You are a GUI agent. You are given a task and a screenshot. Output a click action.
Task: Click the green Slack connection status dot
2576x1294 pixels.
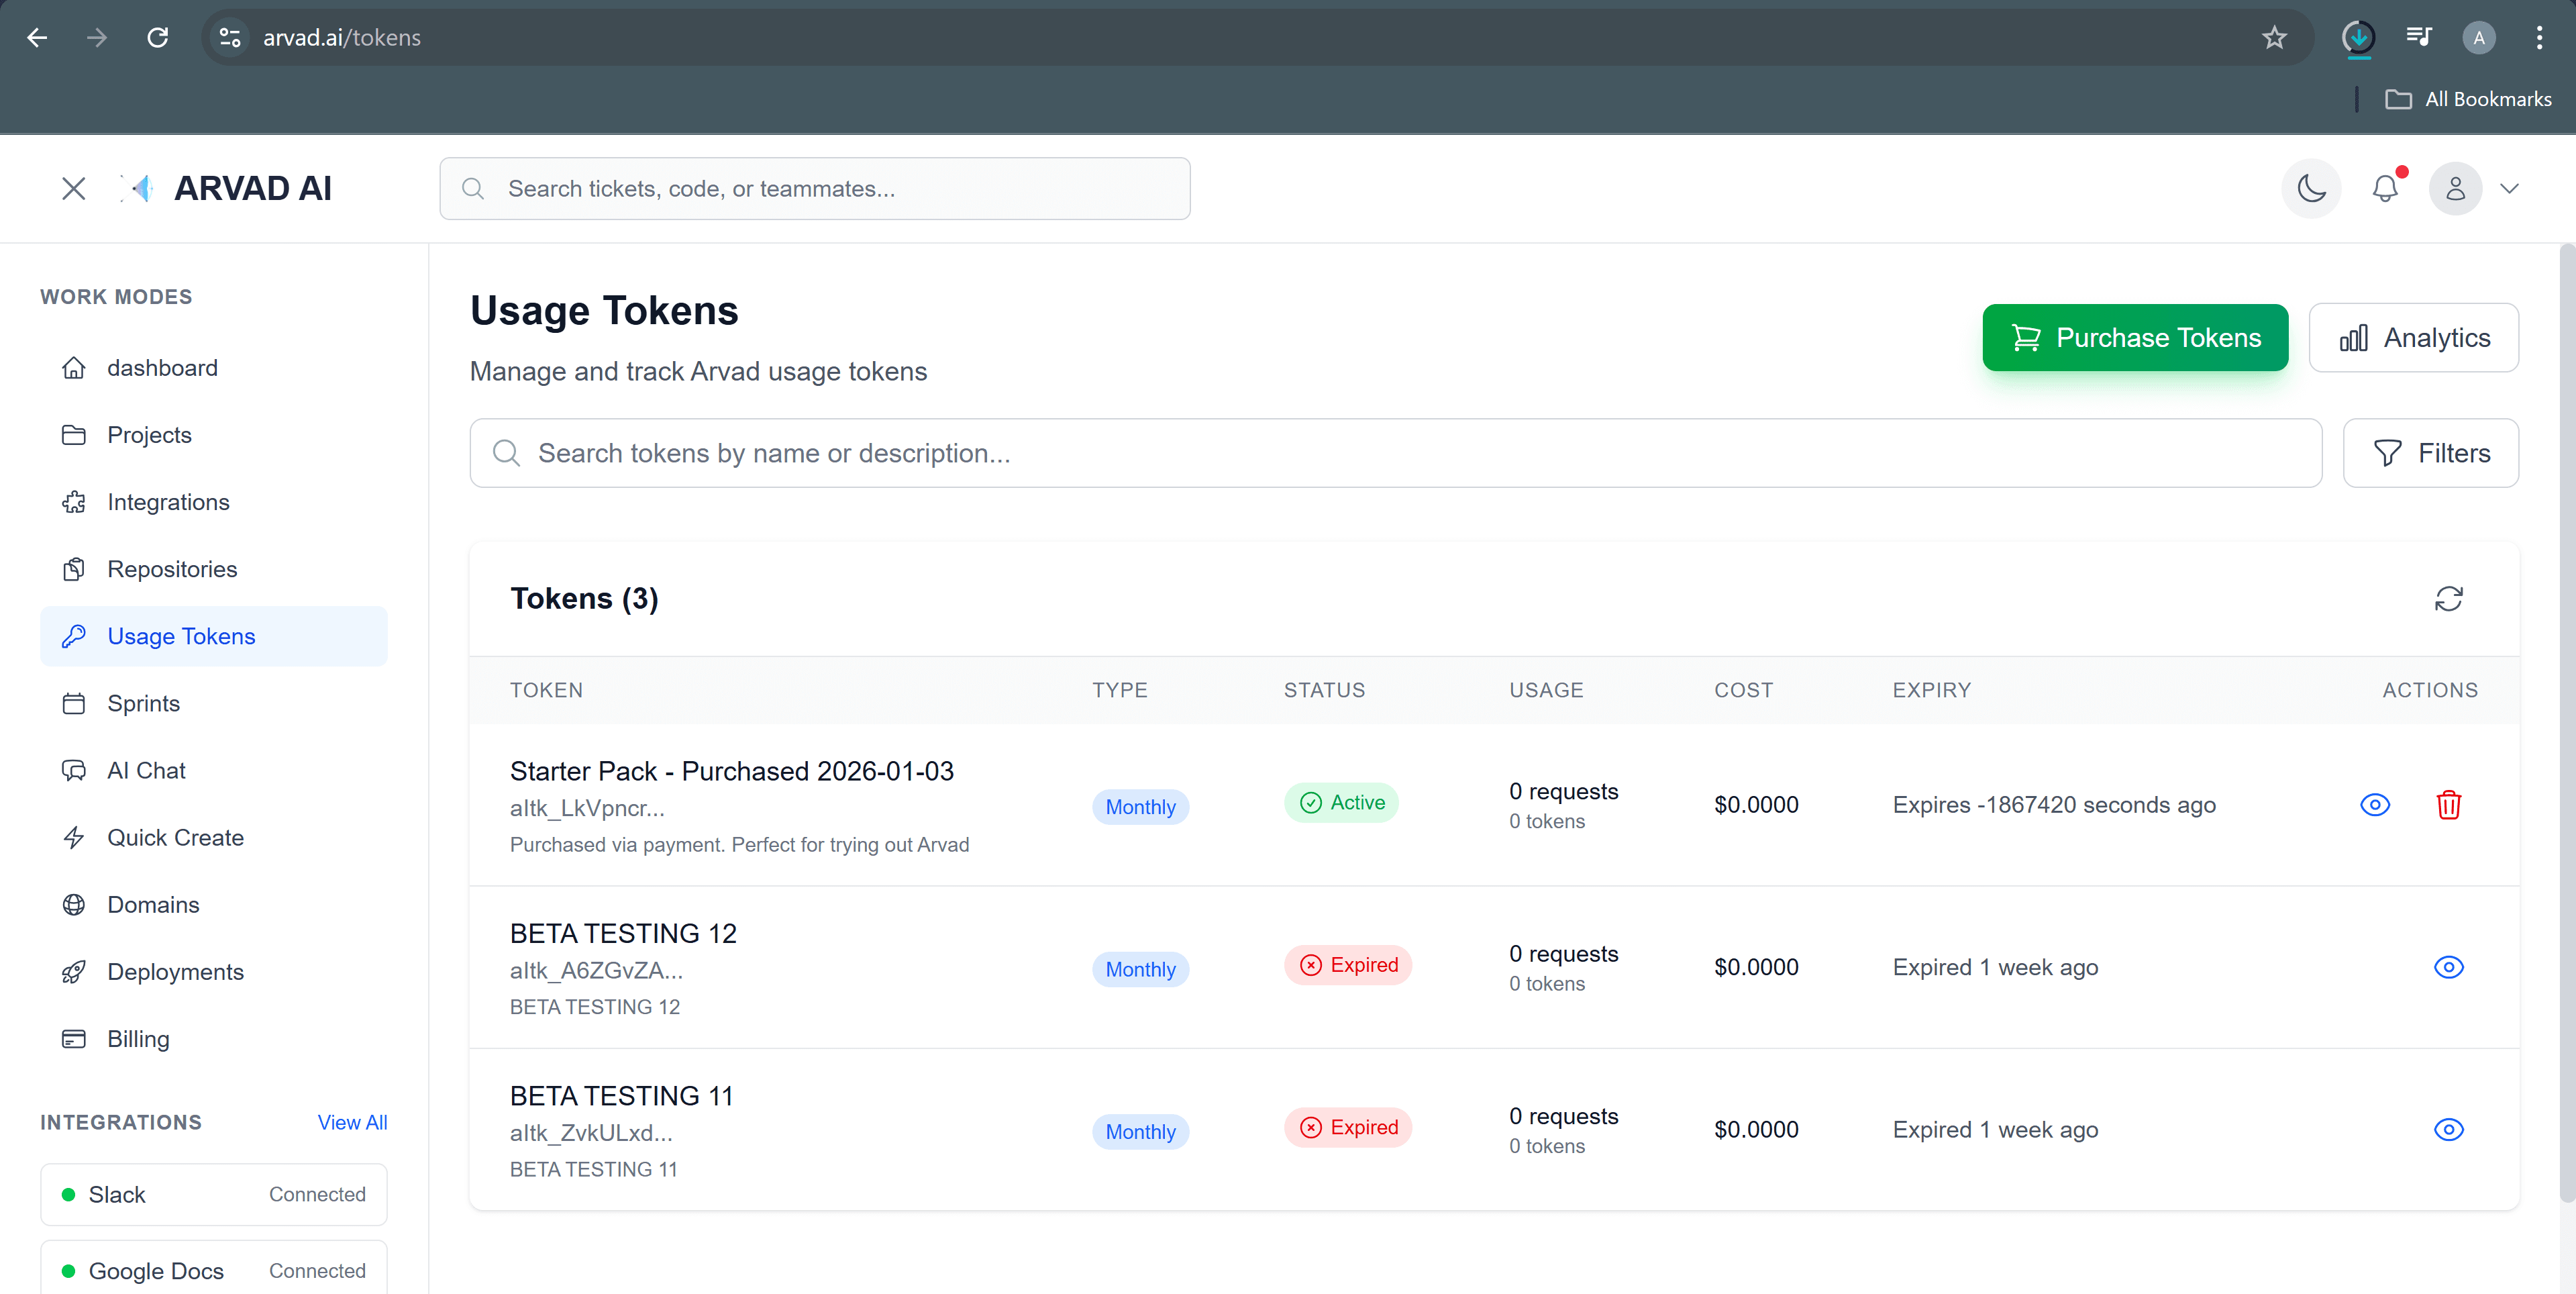coord(68,1194)
